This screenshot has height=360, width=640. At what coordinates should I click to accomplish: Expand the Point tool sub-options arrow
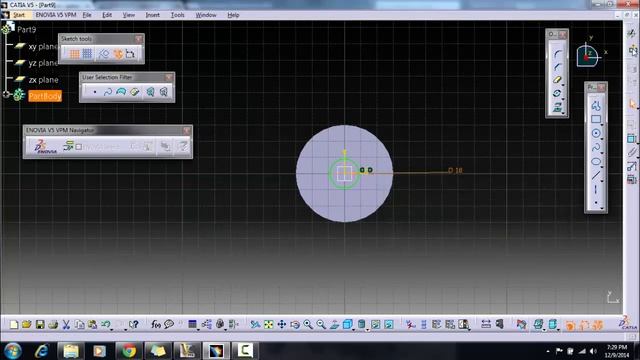click(x=602, y=208)
